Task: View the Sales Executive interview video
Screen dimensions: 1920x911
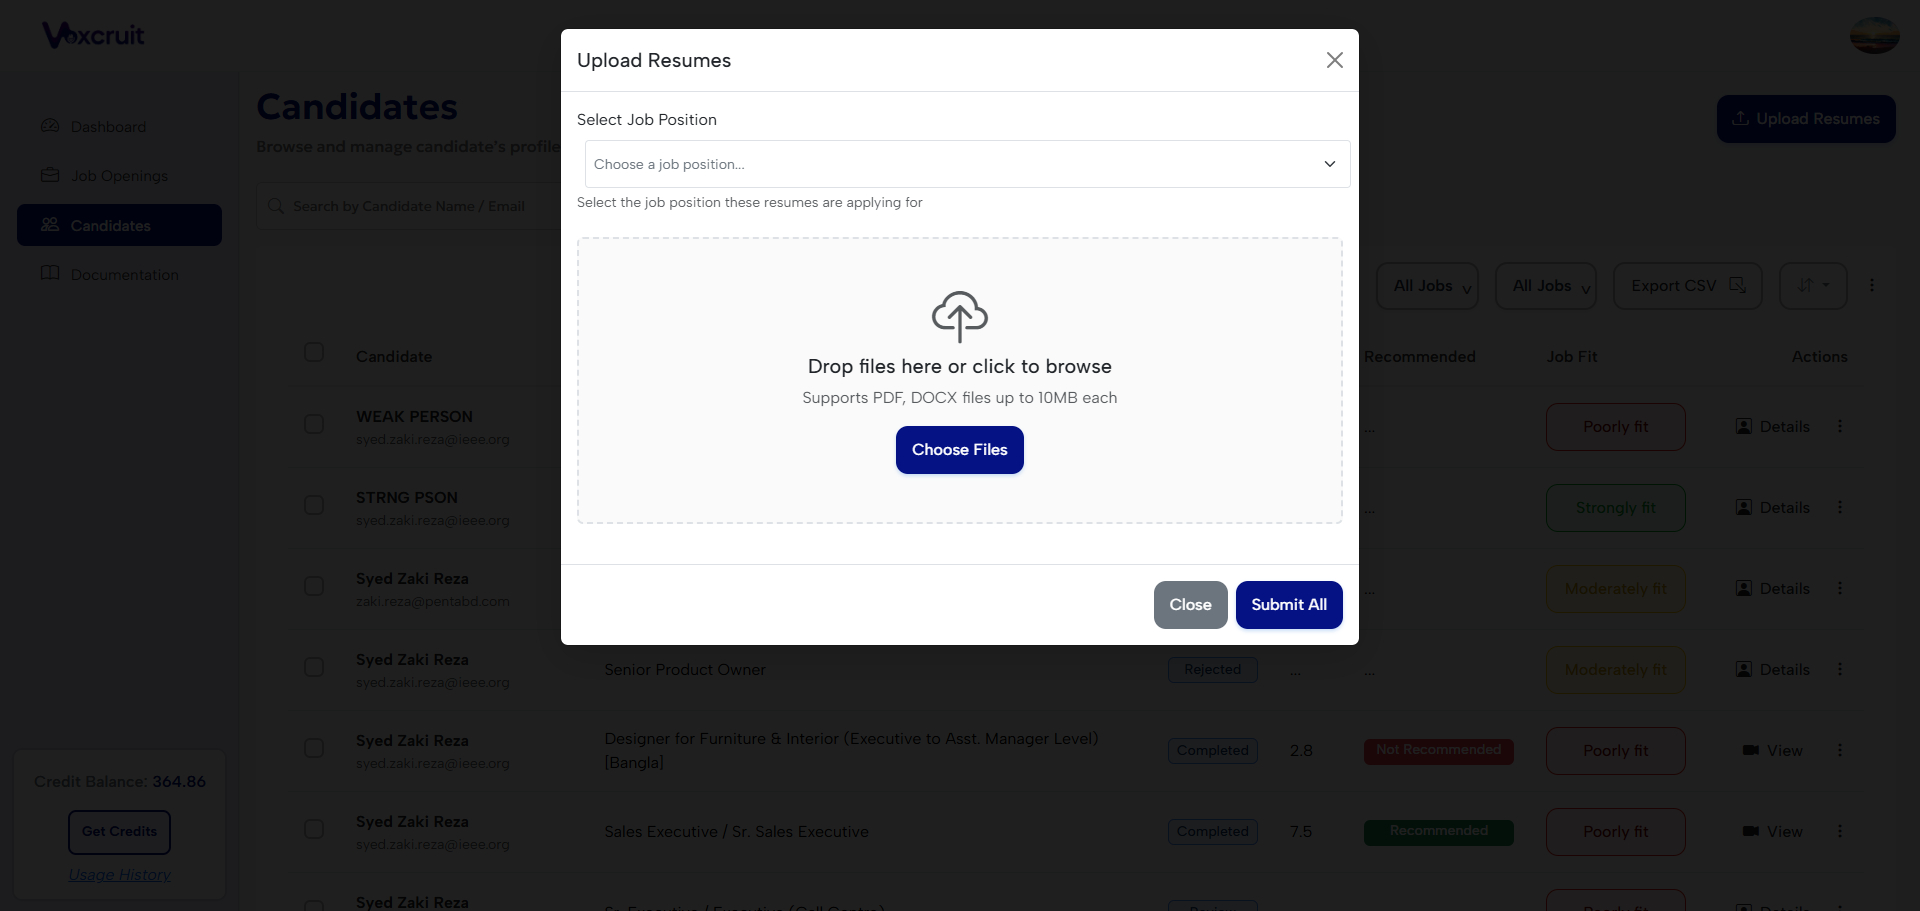Action: click(x=1773, y=832)
